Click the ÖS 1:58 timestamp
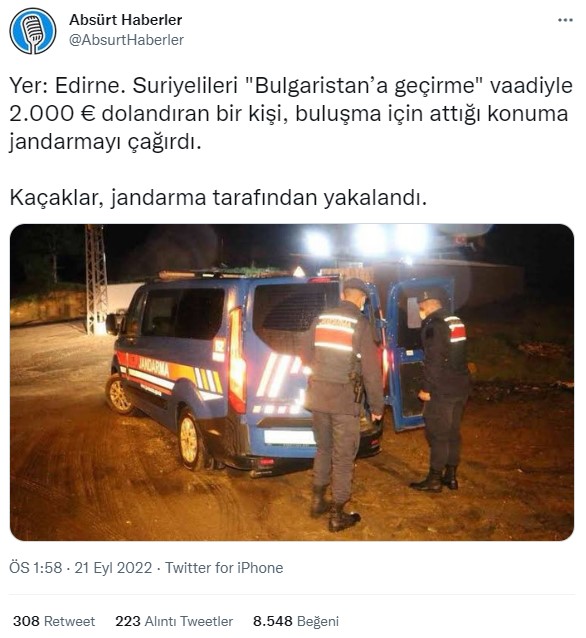This screenshot has width=586, height=638. [x=35, y=568]
